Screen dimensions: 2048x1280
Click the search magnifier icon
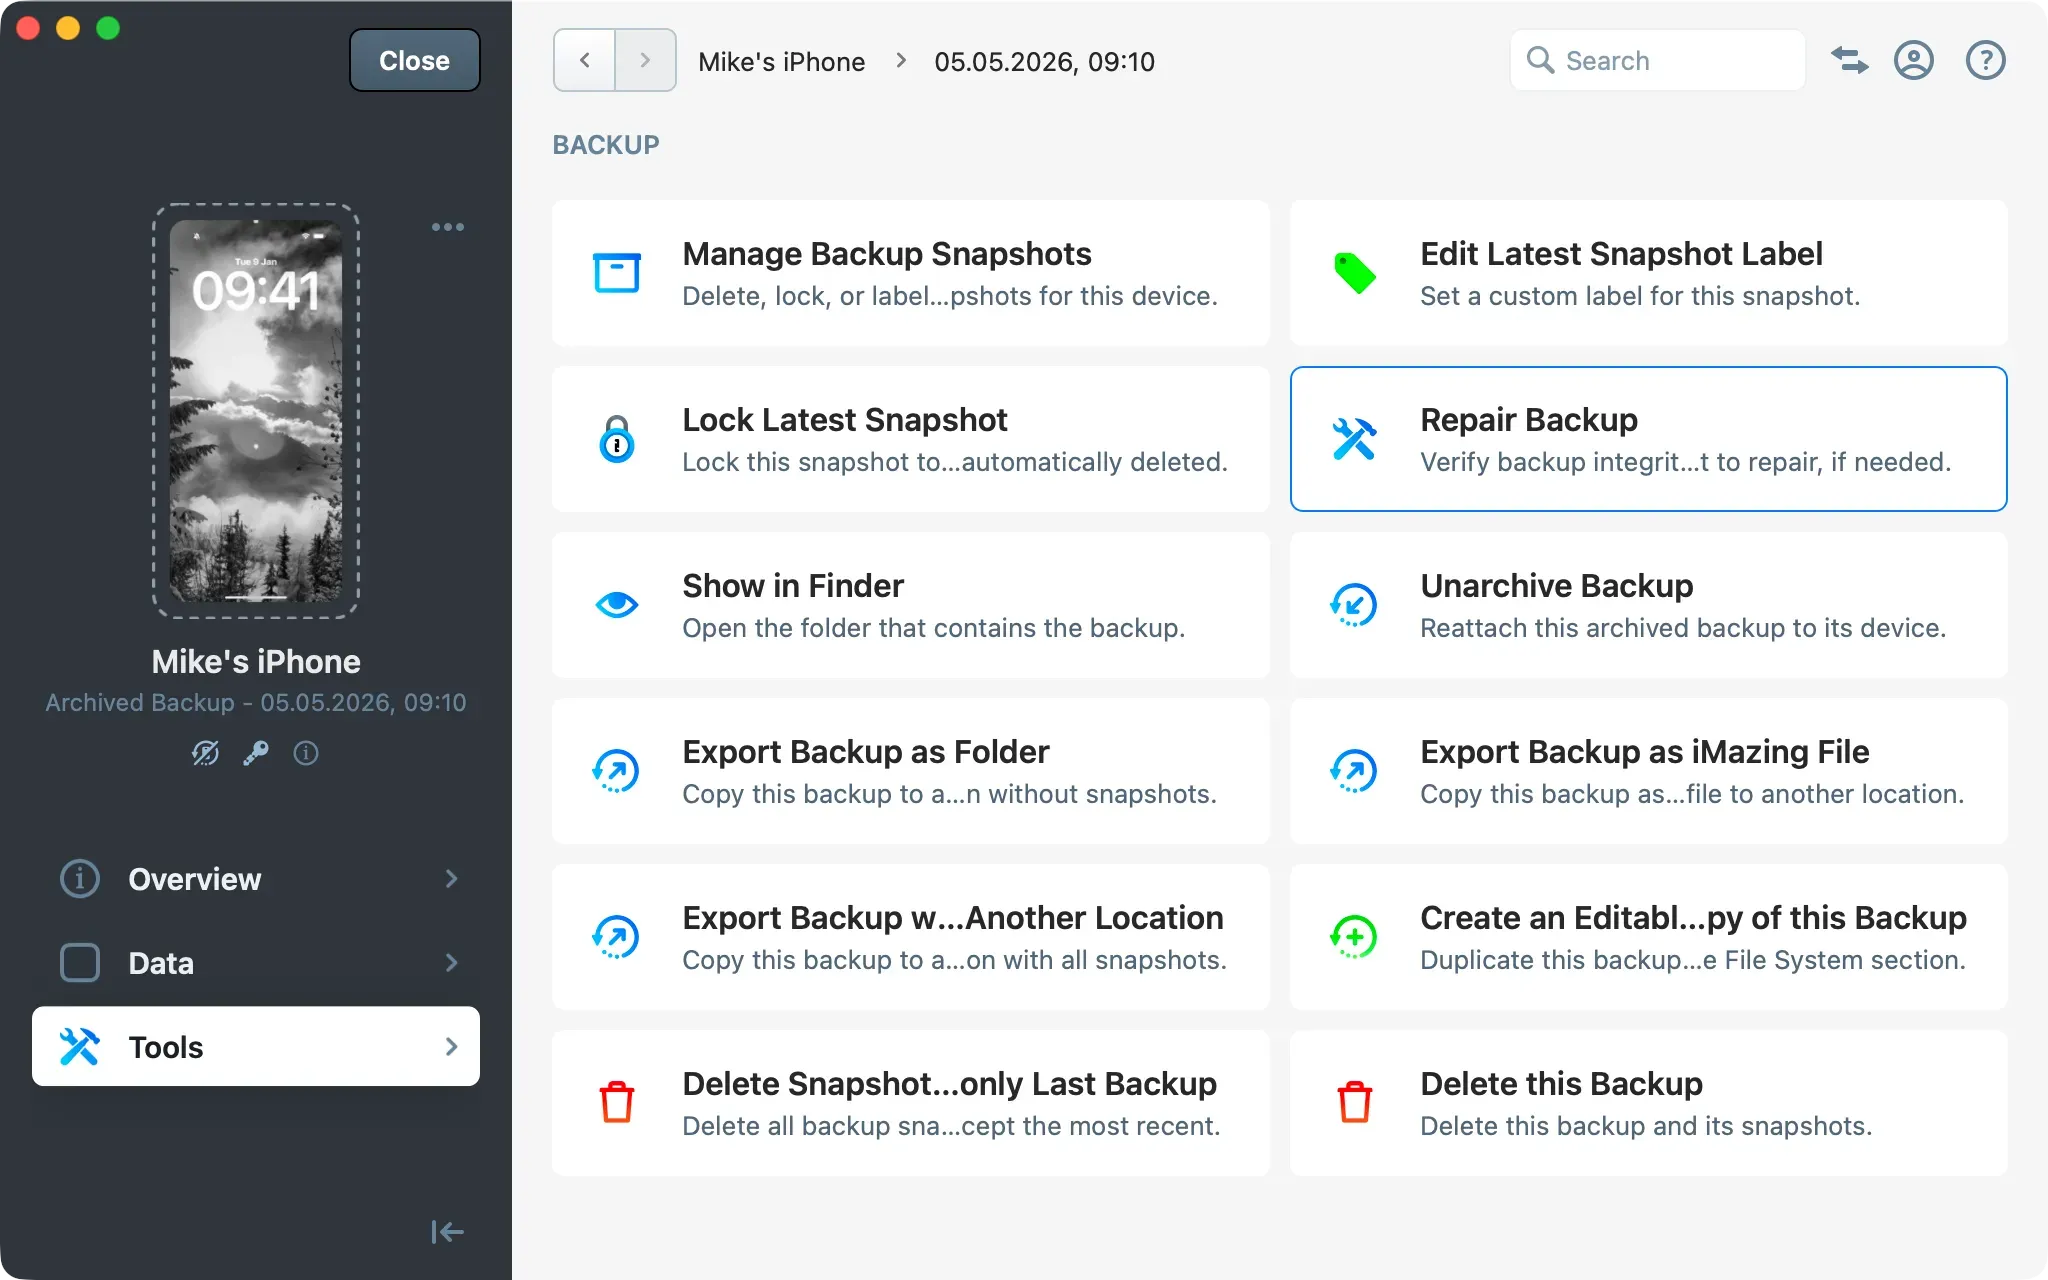[1540, 60]
